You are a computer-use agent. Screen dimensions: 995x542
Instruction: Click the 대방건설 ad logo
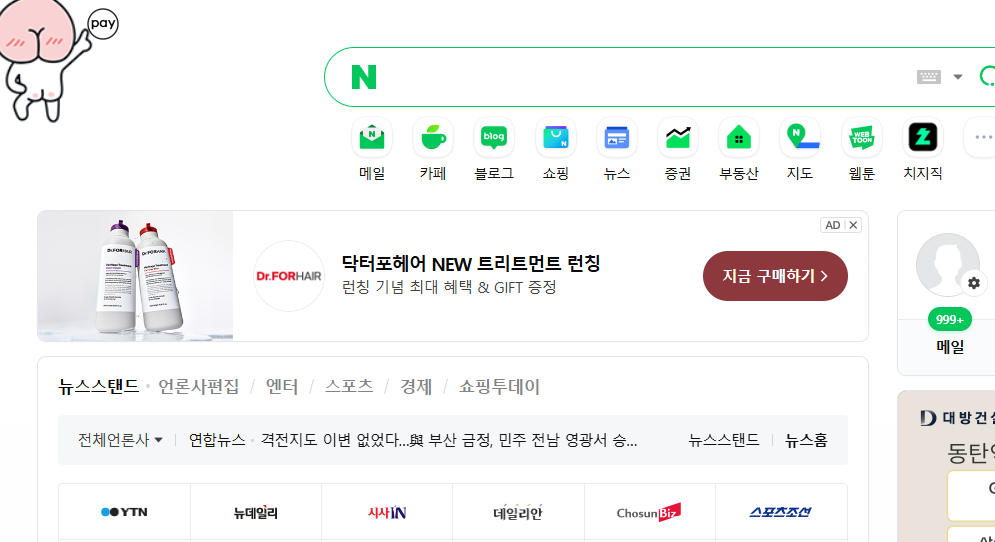point(957,418)
